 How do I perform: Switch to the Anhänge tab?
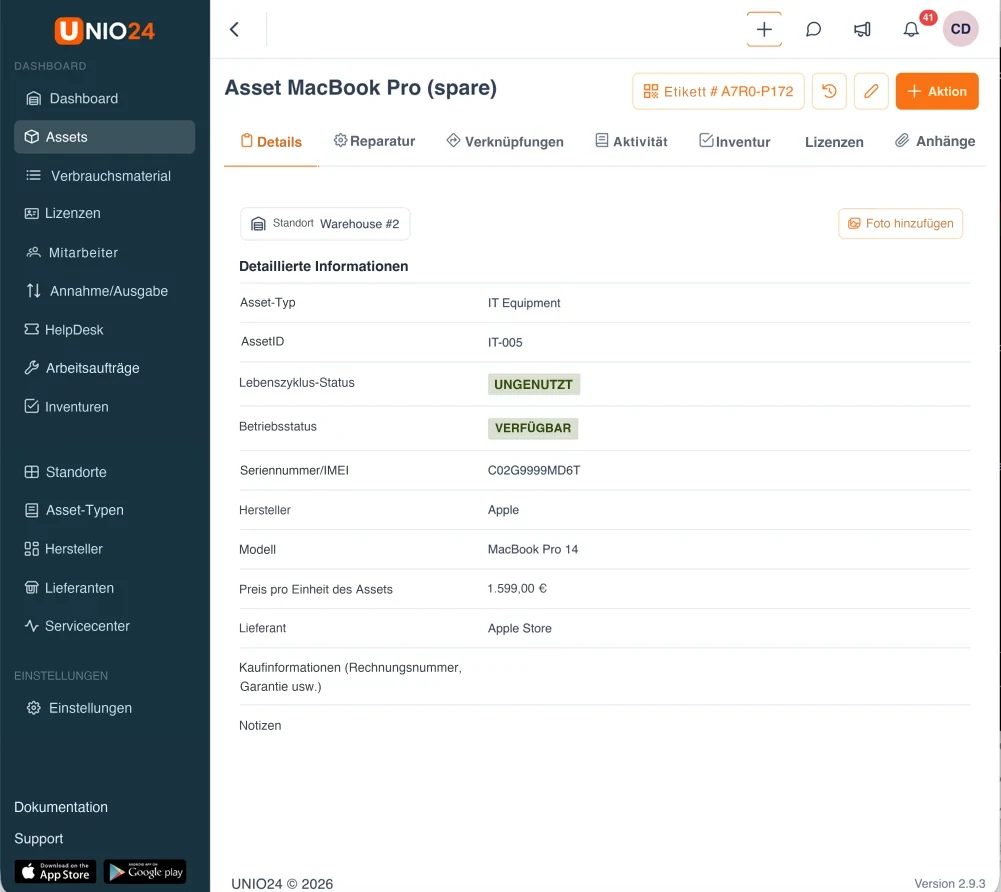coord(935,141)
